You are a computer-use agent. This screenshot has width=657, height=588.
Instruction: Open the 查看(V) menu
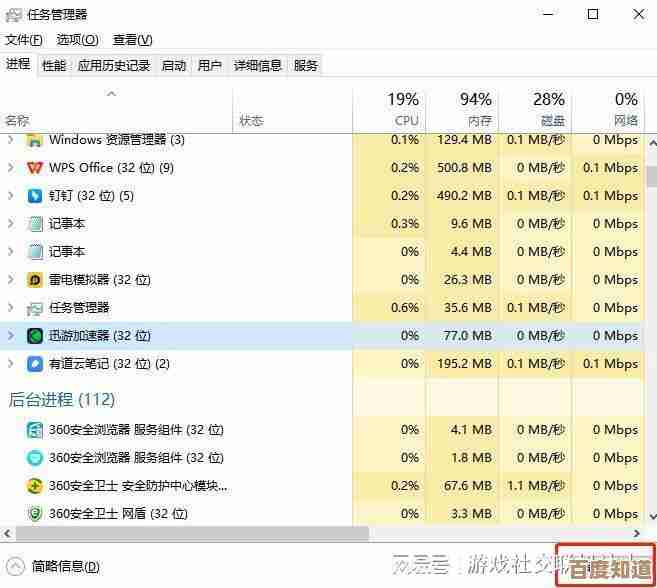pos(132,40)
